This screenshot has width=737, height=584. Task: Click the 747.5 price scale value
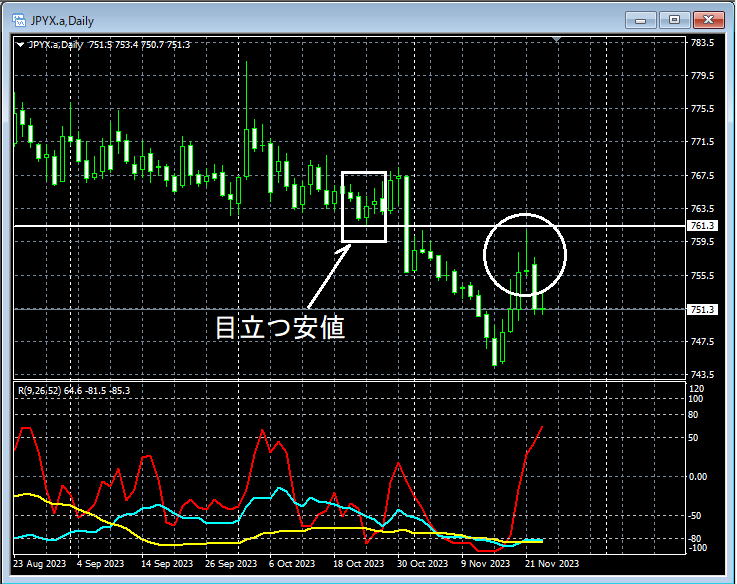702,341
